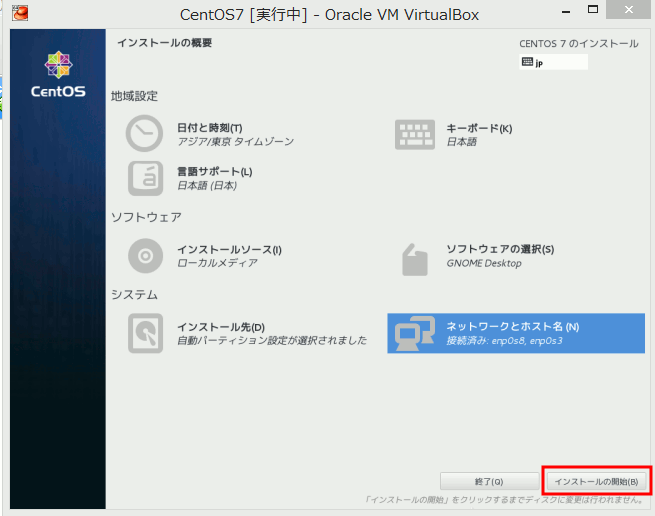
Task: Click the 言語サポート language icon
Action: 145,178
